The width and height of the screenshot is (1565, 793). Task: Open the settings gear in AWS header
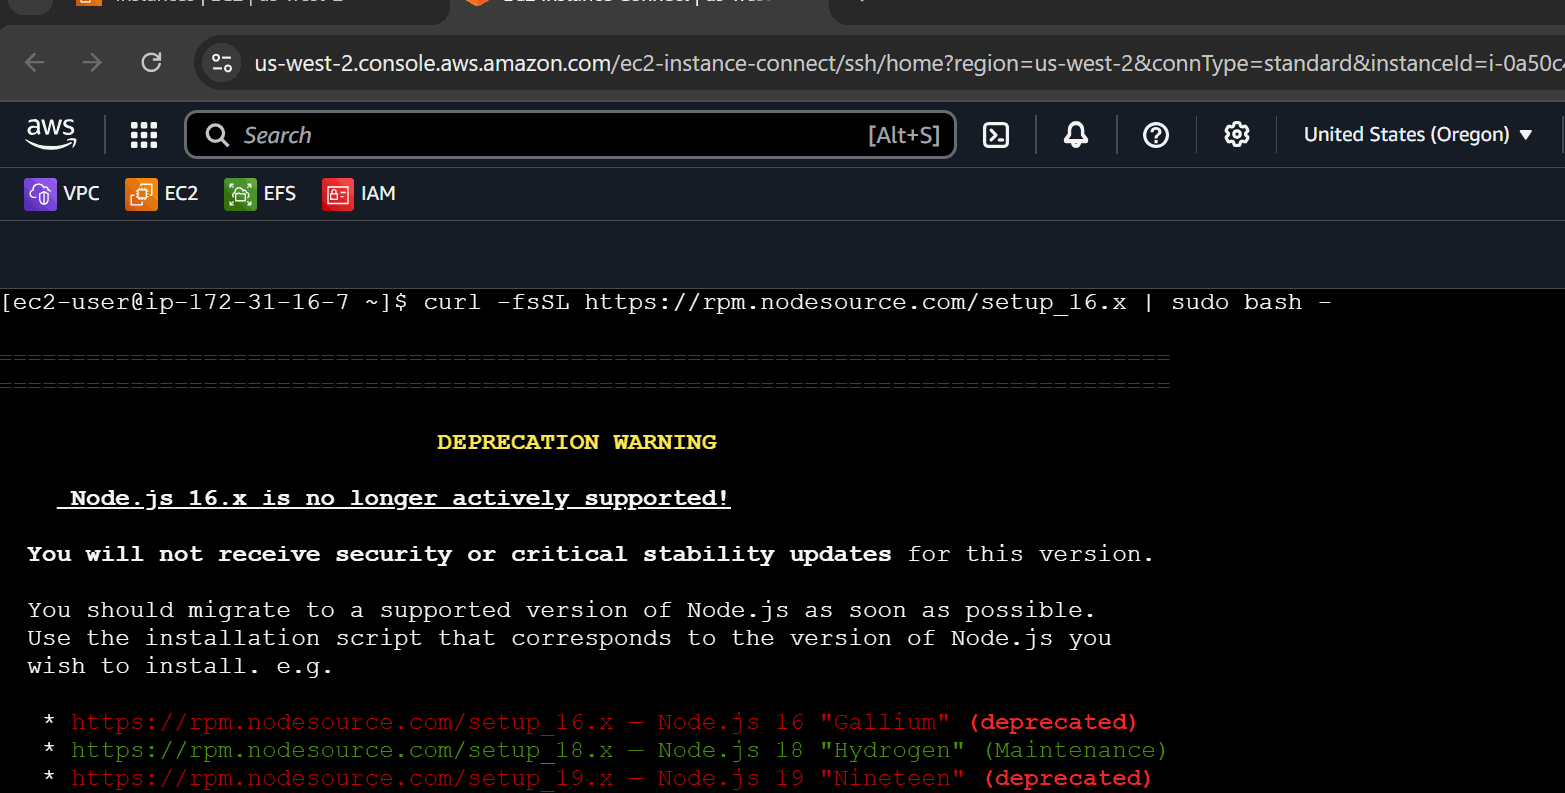click(1237, 135)
